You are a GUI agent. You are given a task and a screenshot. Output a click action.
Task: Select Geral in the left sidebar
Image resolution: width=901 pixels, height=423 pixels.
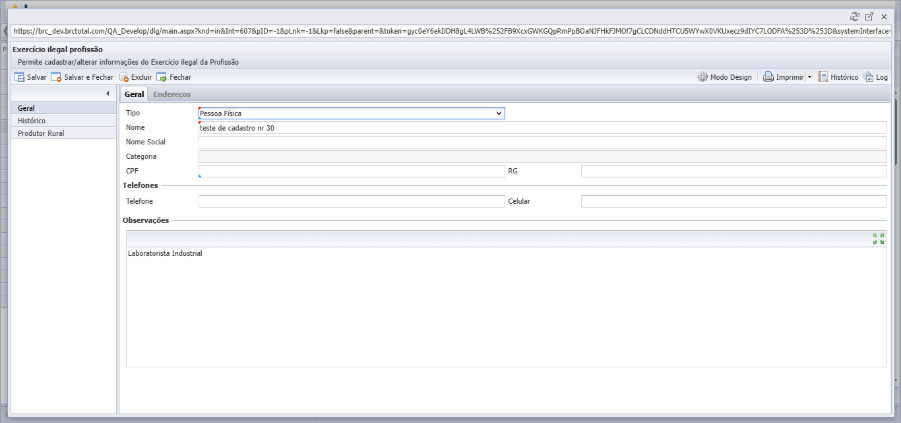coord(63,108)
